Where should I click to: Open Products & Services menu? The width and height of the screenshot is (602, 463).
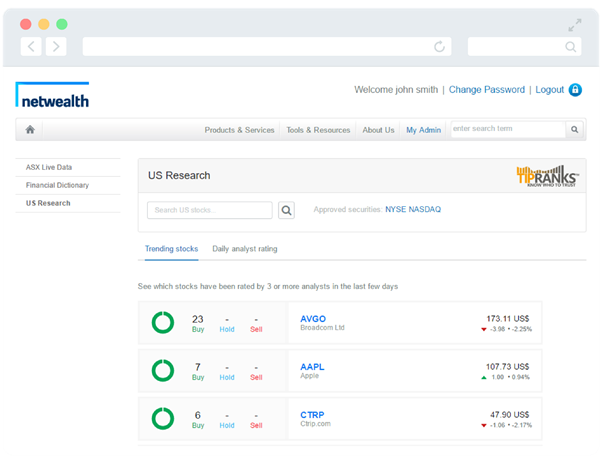click(239, 130)
